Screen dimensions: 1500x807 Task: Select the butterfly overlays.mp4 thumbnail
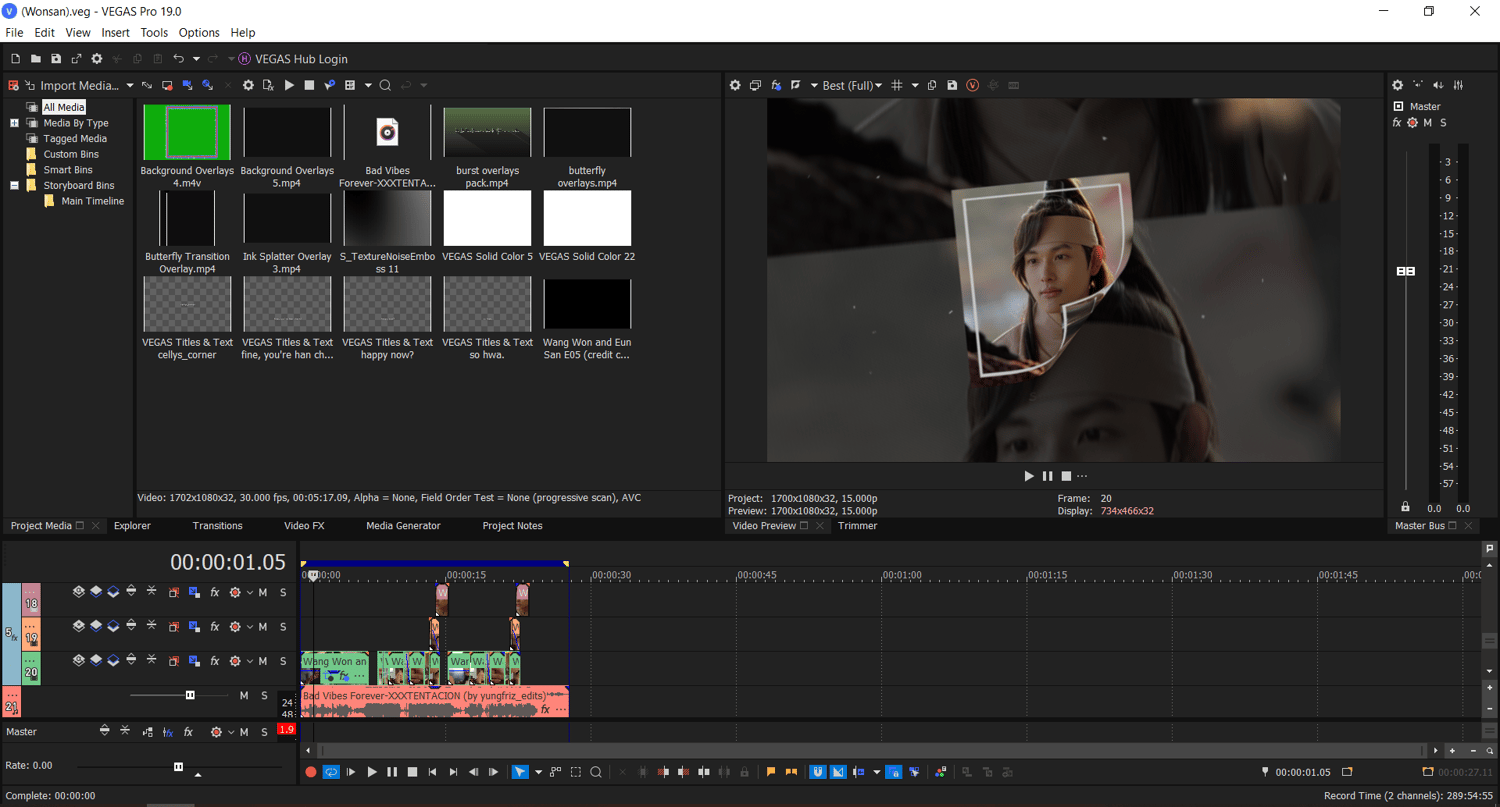(587, 132)
